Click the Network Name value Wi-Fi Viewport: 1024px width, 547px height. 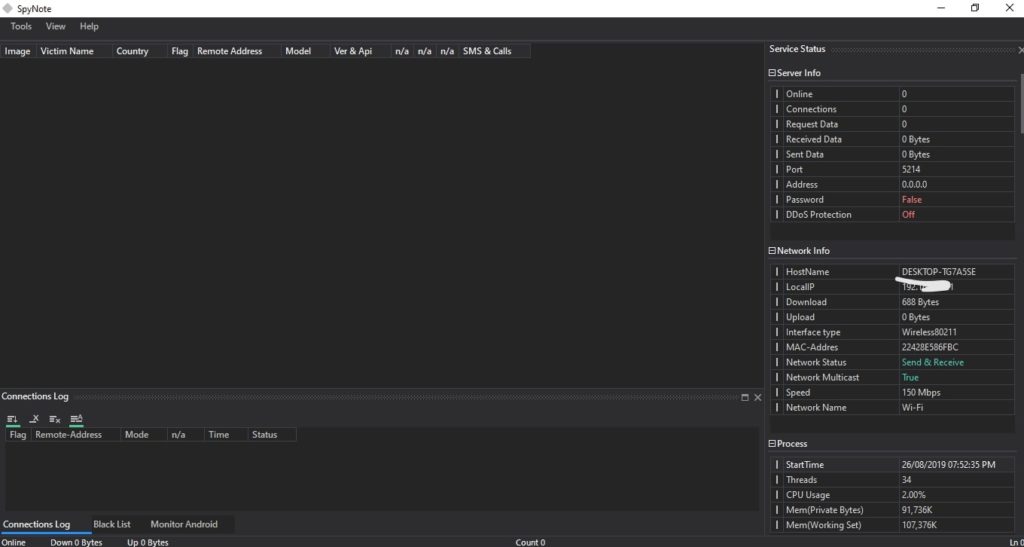click(912, 407)
